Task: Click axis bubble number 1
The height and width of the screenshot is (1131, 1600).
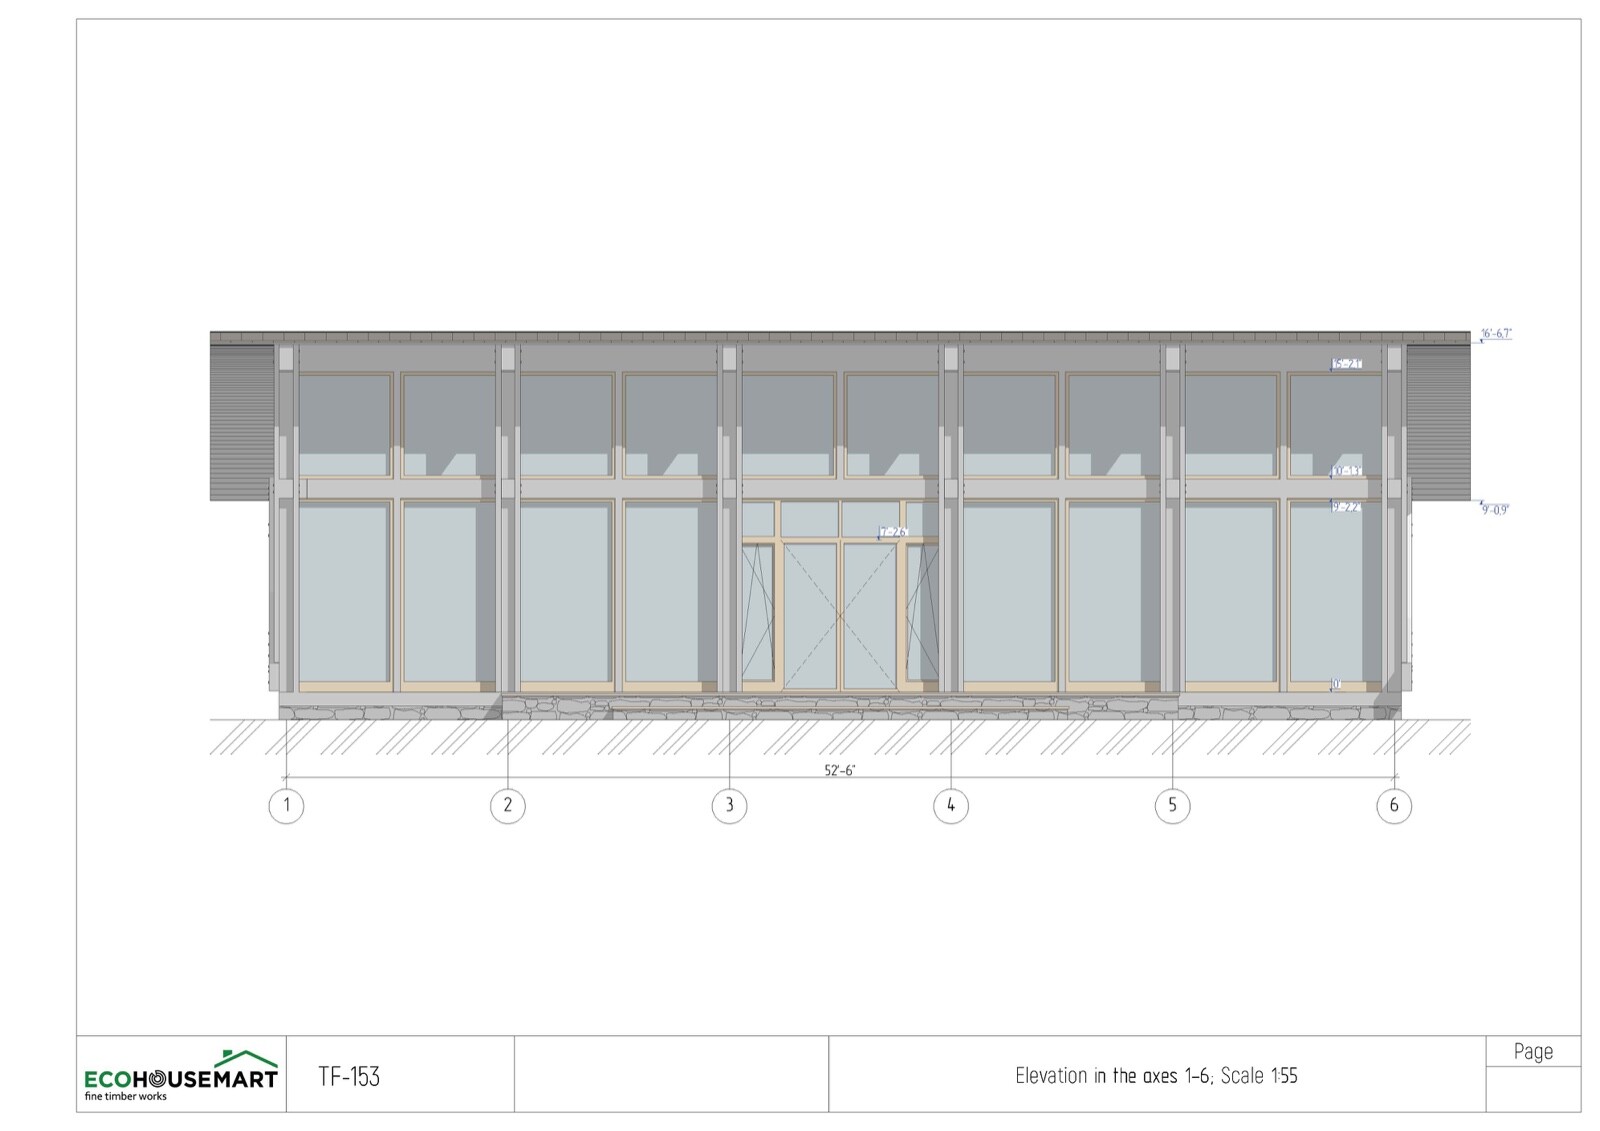Action: (x=286, y=805)
